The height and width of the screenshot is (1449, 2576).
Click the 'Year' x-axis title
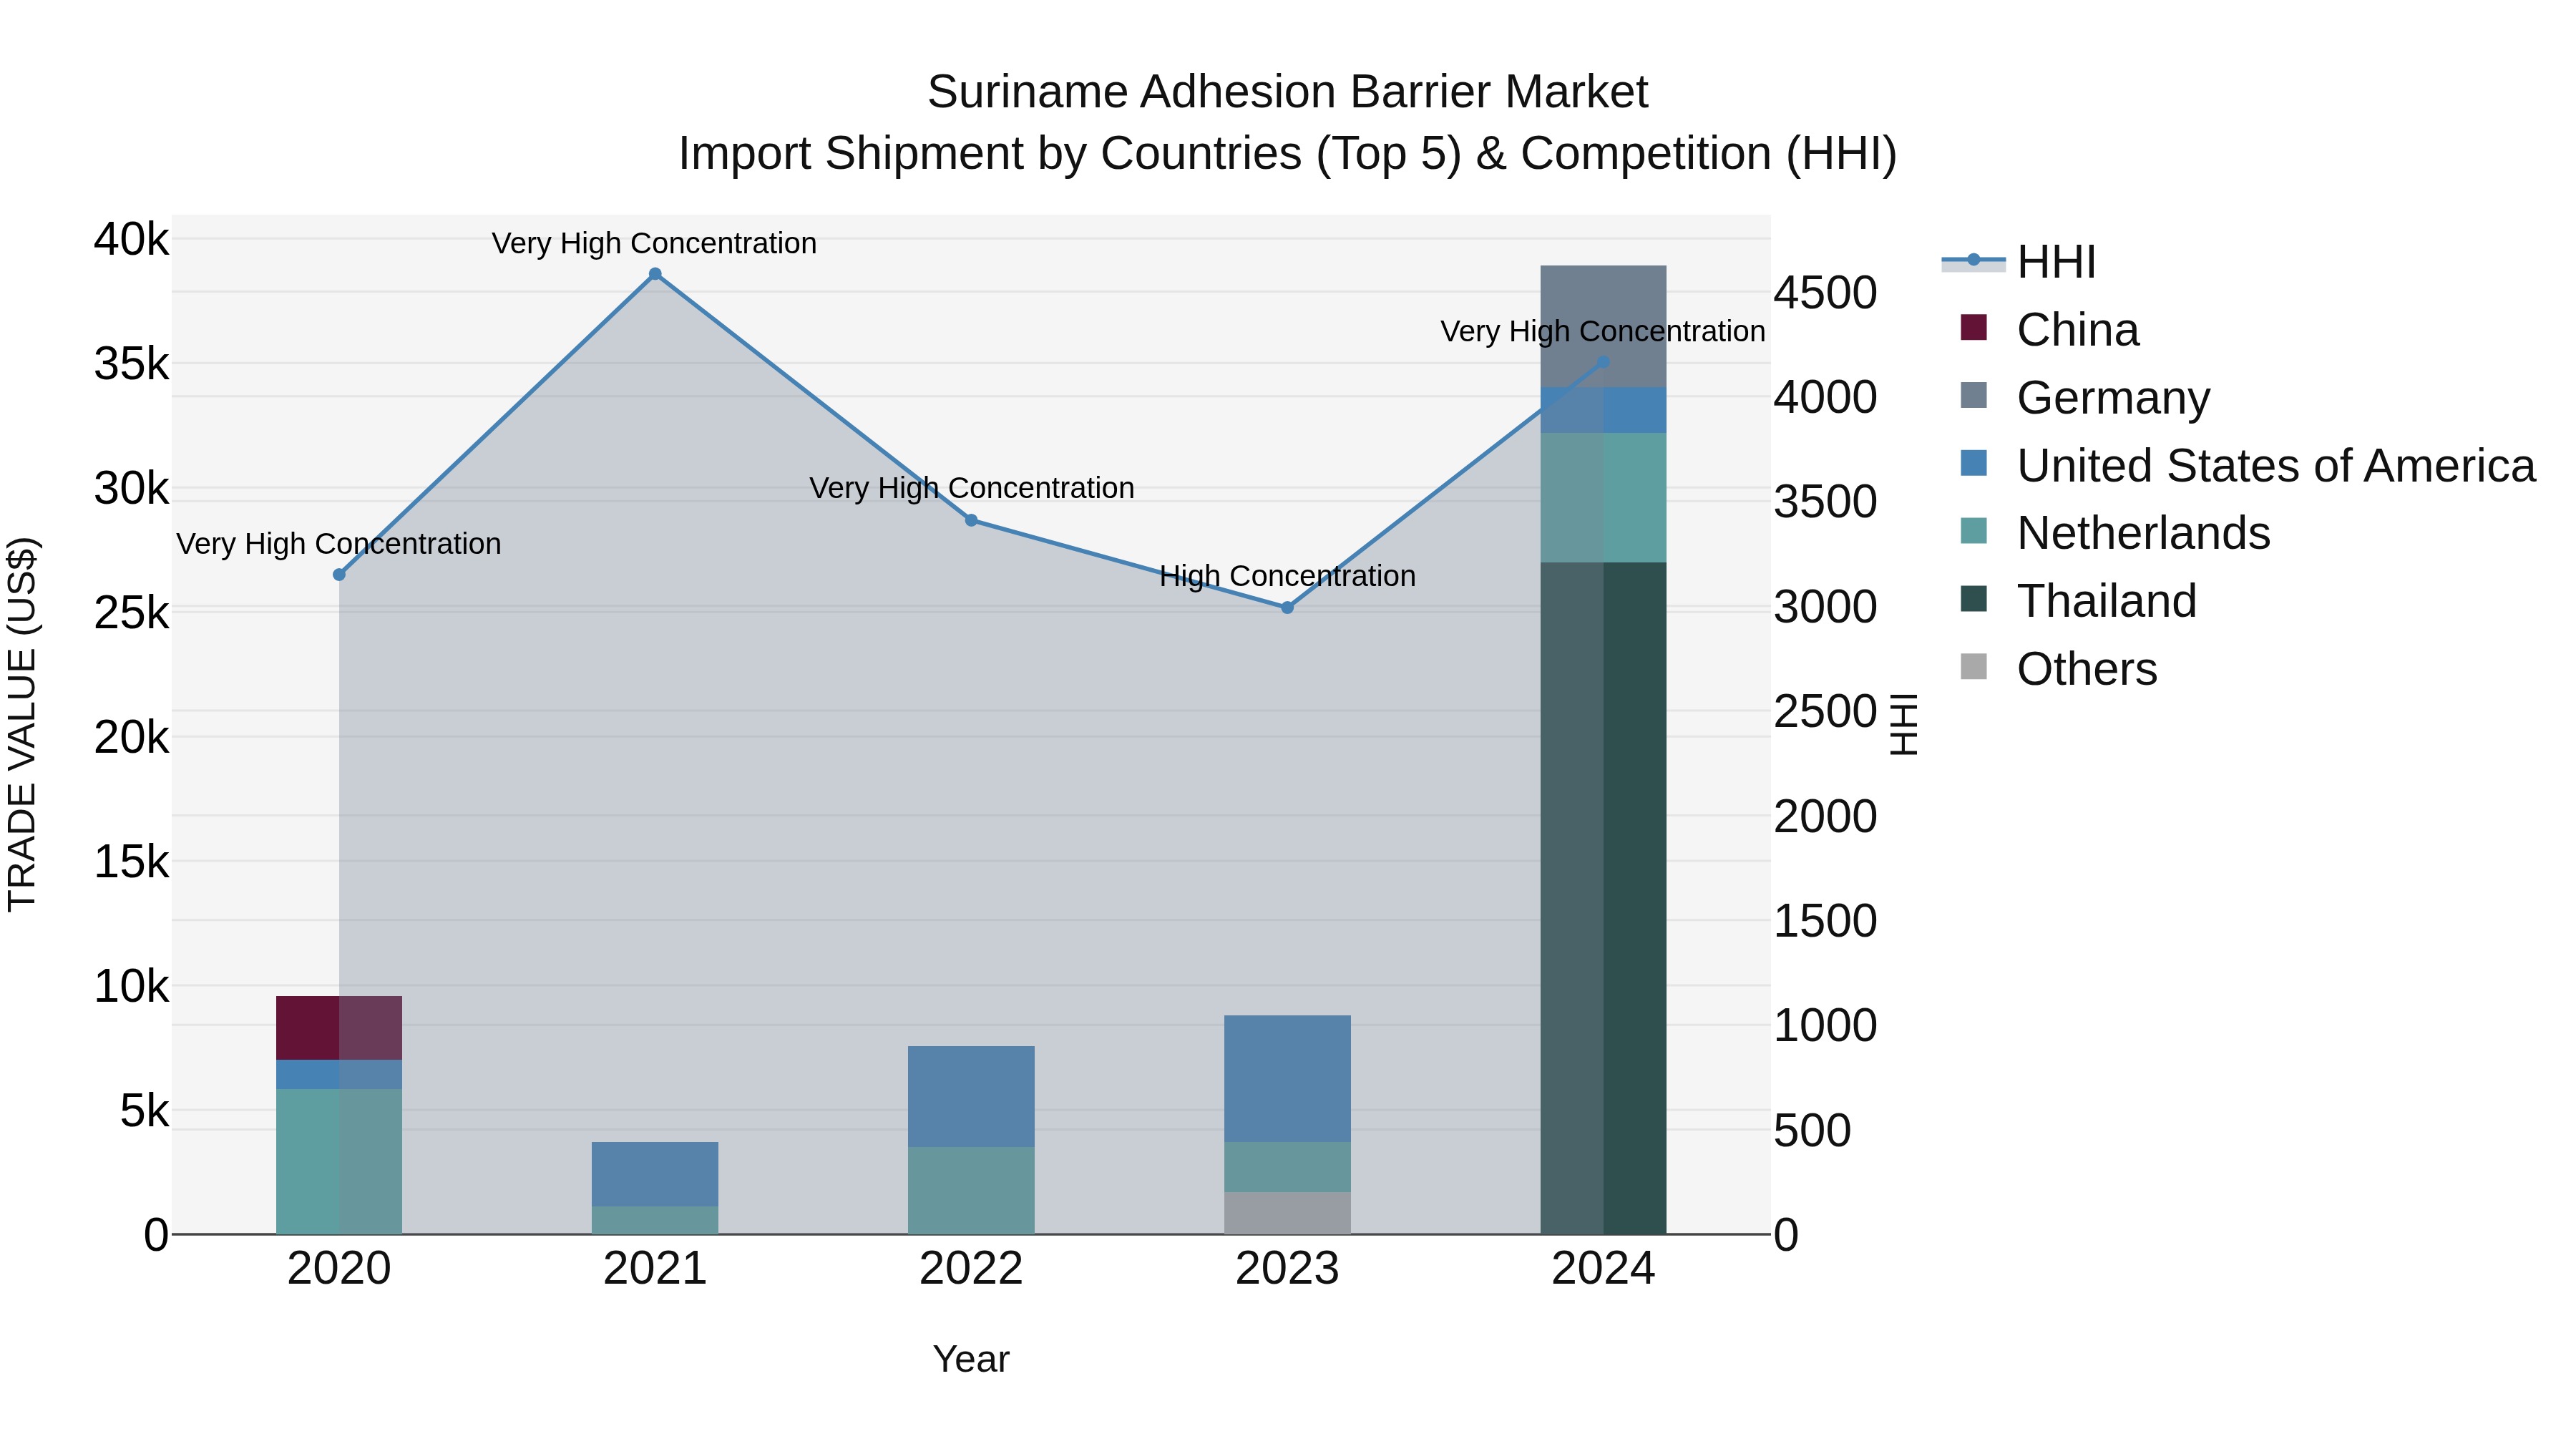[971, 1359]
